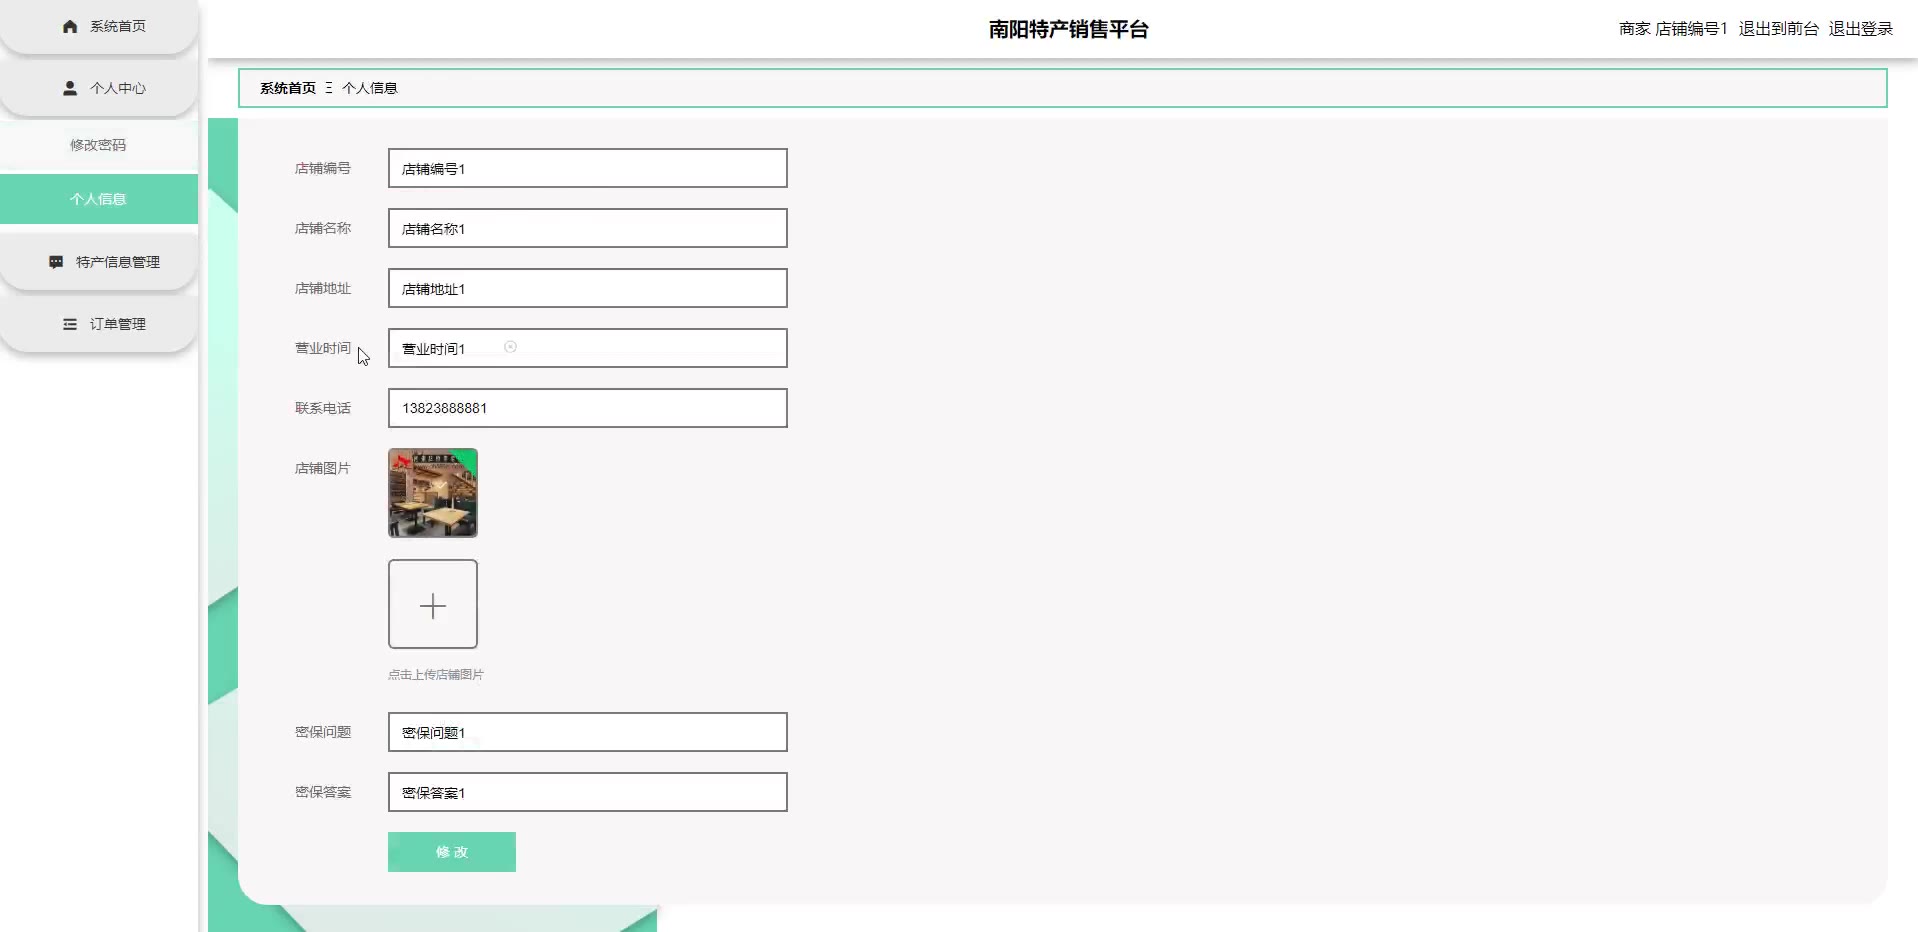
Task: Click the clear icon in 营业时间 field
Action: [510, 347]
